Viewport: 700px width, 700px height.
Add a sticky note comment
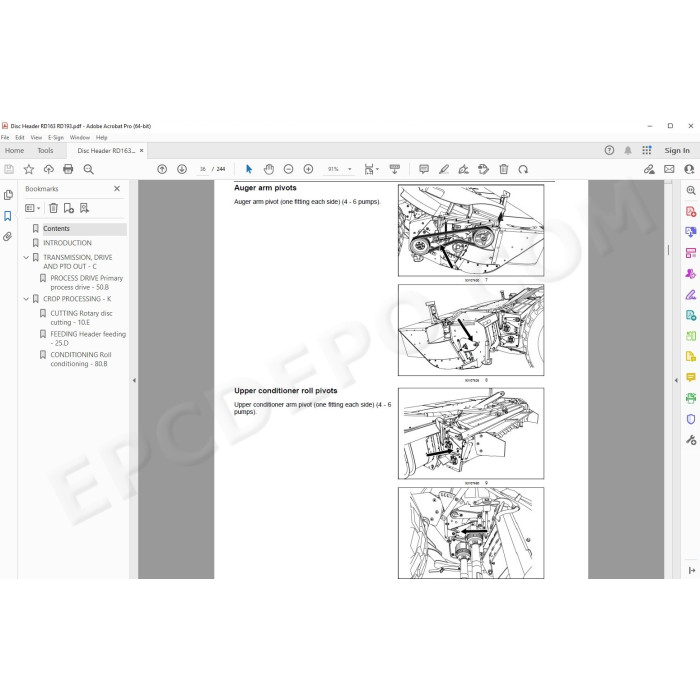[424, 169]
